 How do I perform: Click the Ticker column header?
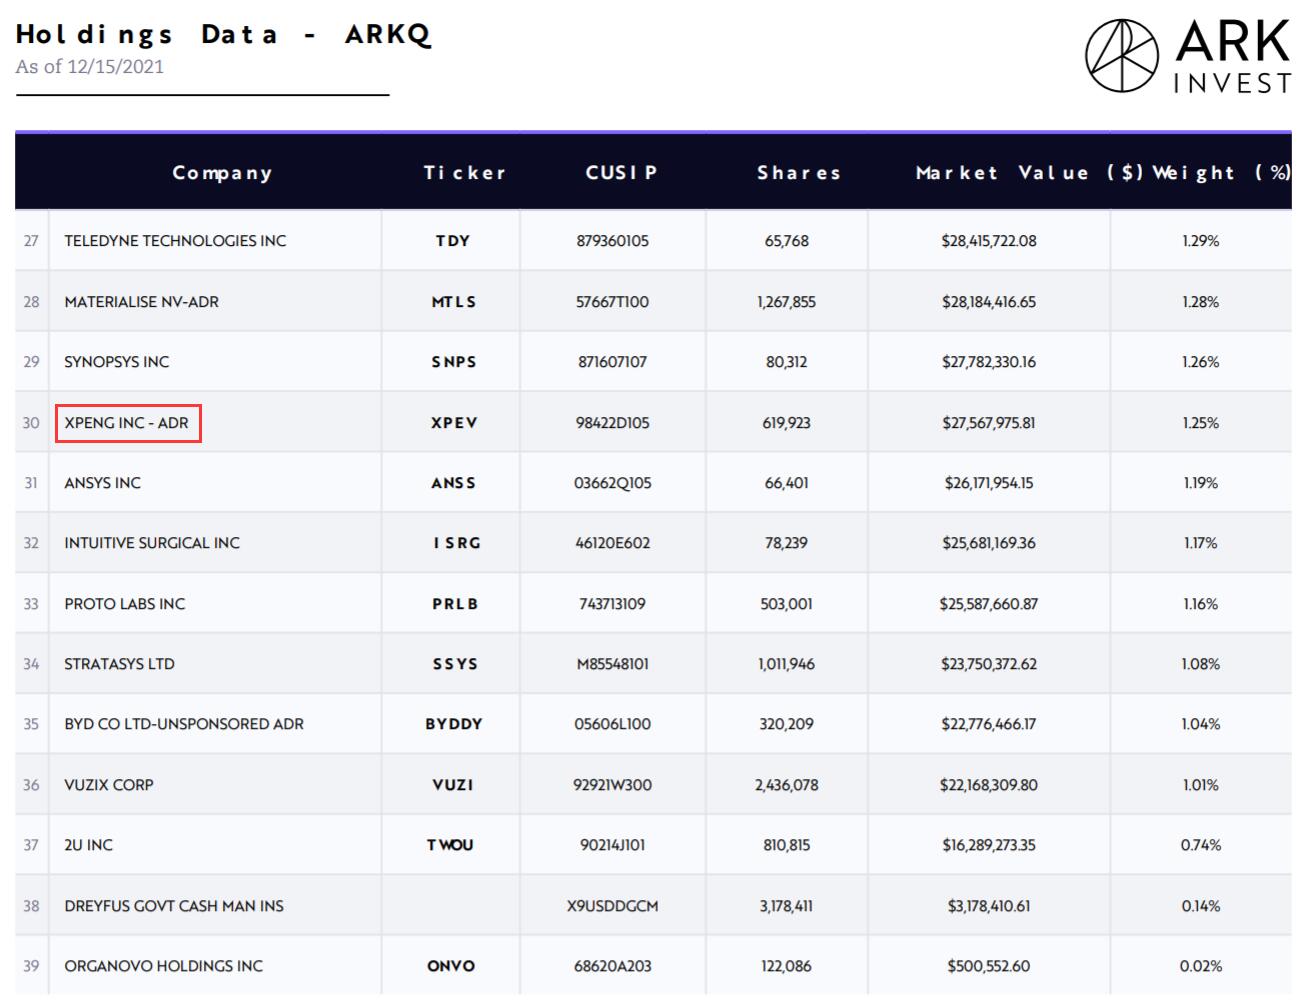pyautogui.click(x=464, y=172)
